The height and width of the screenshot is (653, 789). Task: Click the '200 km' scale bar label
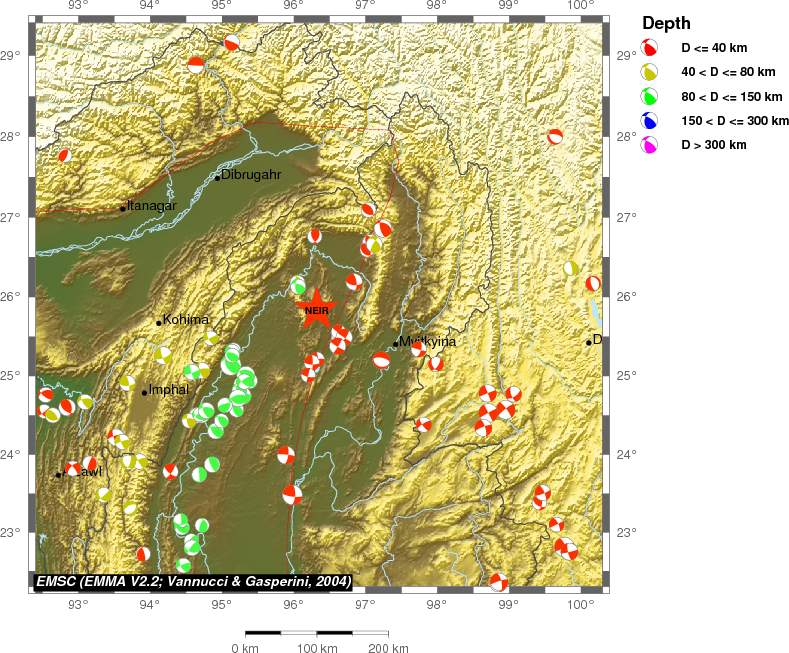pyautogui.click(x=388, y=647)
